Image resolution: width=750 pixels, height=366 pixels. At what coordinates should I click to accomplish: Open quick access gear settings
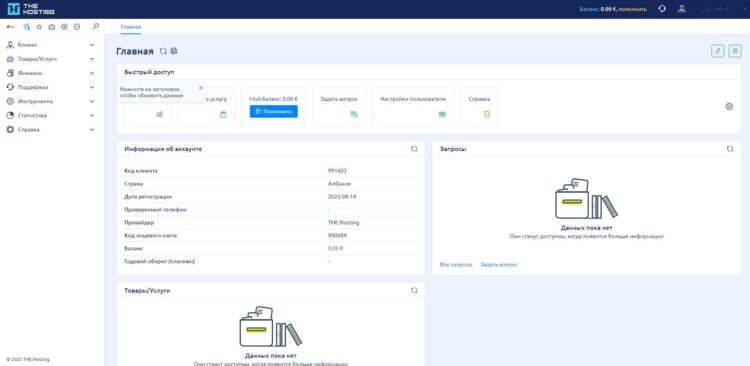(729, 106)
